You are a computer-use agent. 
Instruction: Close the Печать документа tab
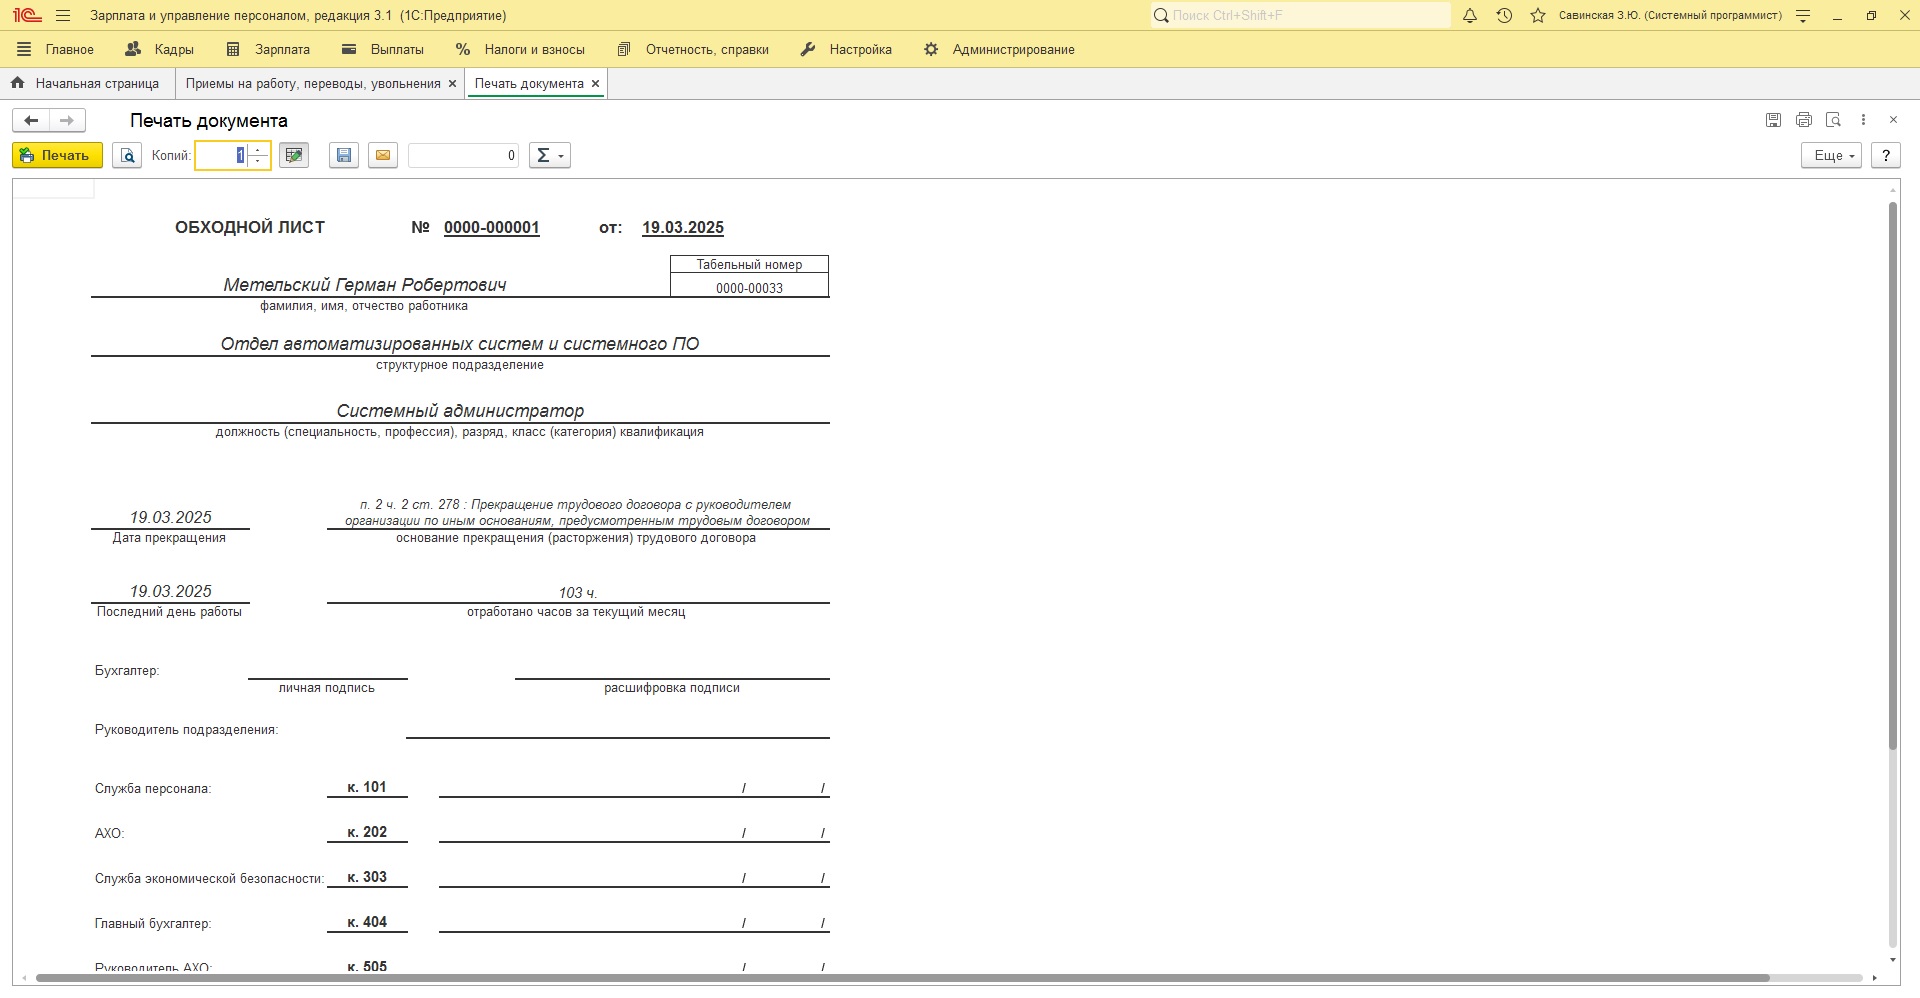pos(595,84)
